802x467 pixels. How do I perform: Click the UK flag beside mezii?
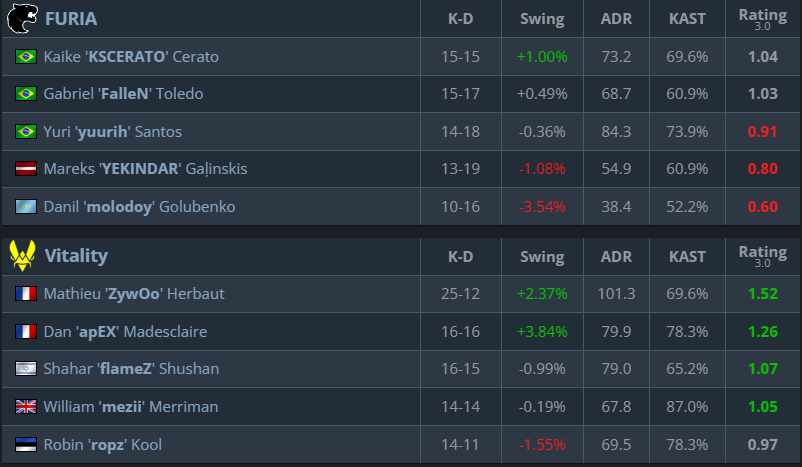[26, 407]
